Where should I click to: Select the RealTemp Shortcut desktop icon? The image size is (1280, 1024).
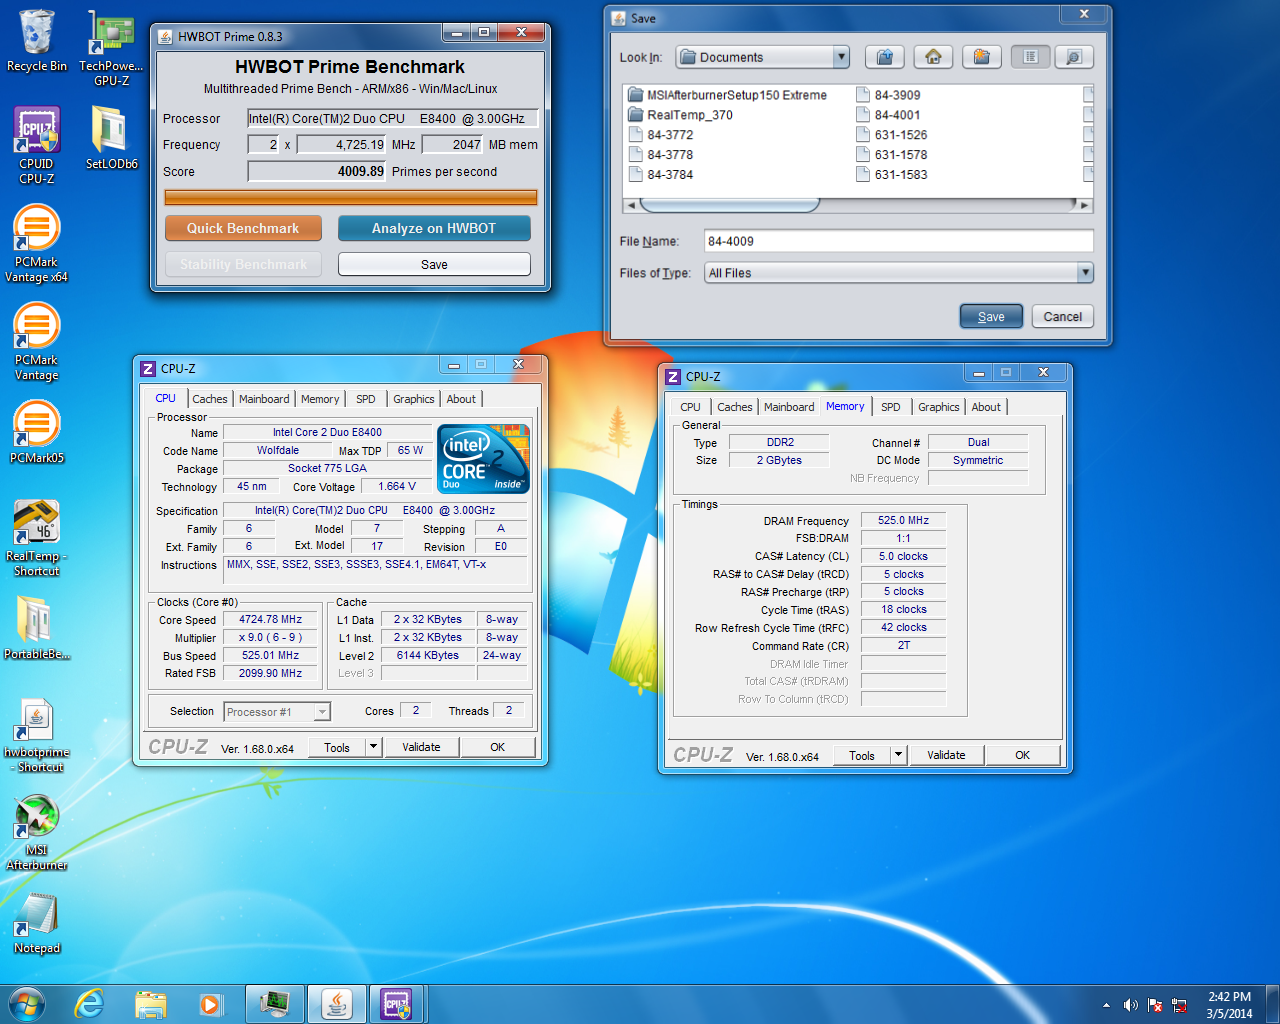pos(37,539)
